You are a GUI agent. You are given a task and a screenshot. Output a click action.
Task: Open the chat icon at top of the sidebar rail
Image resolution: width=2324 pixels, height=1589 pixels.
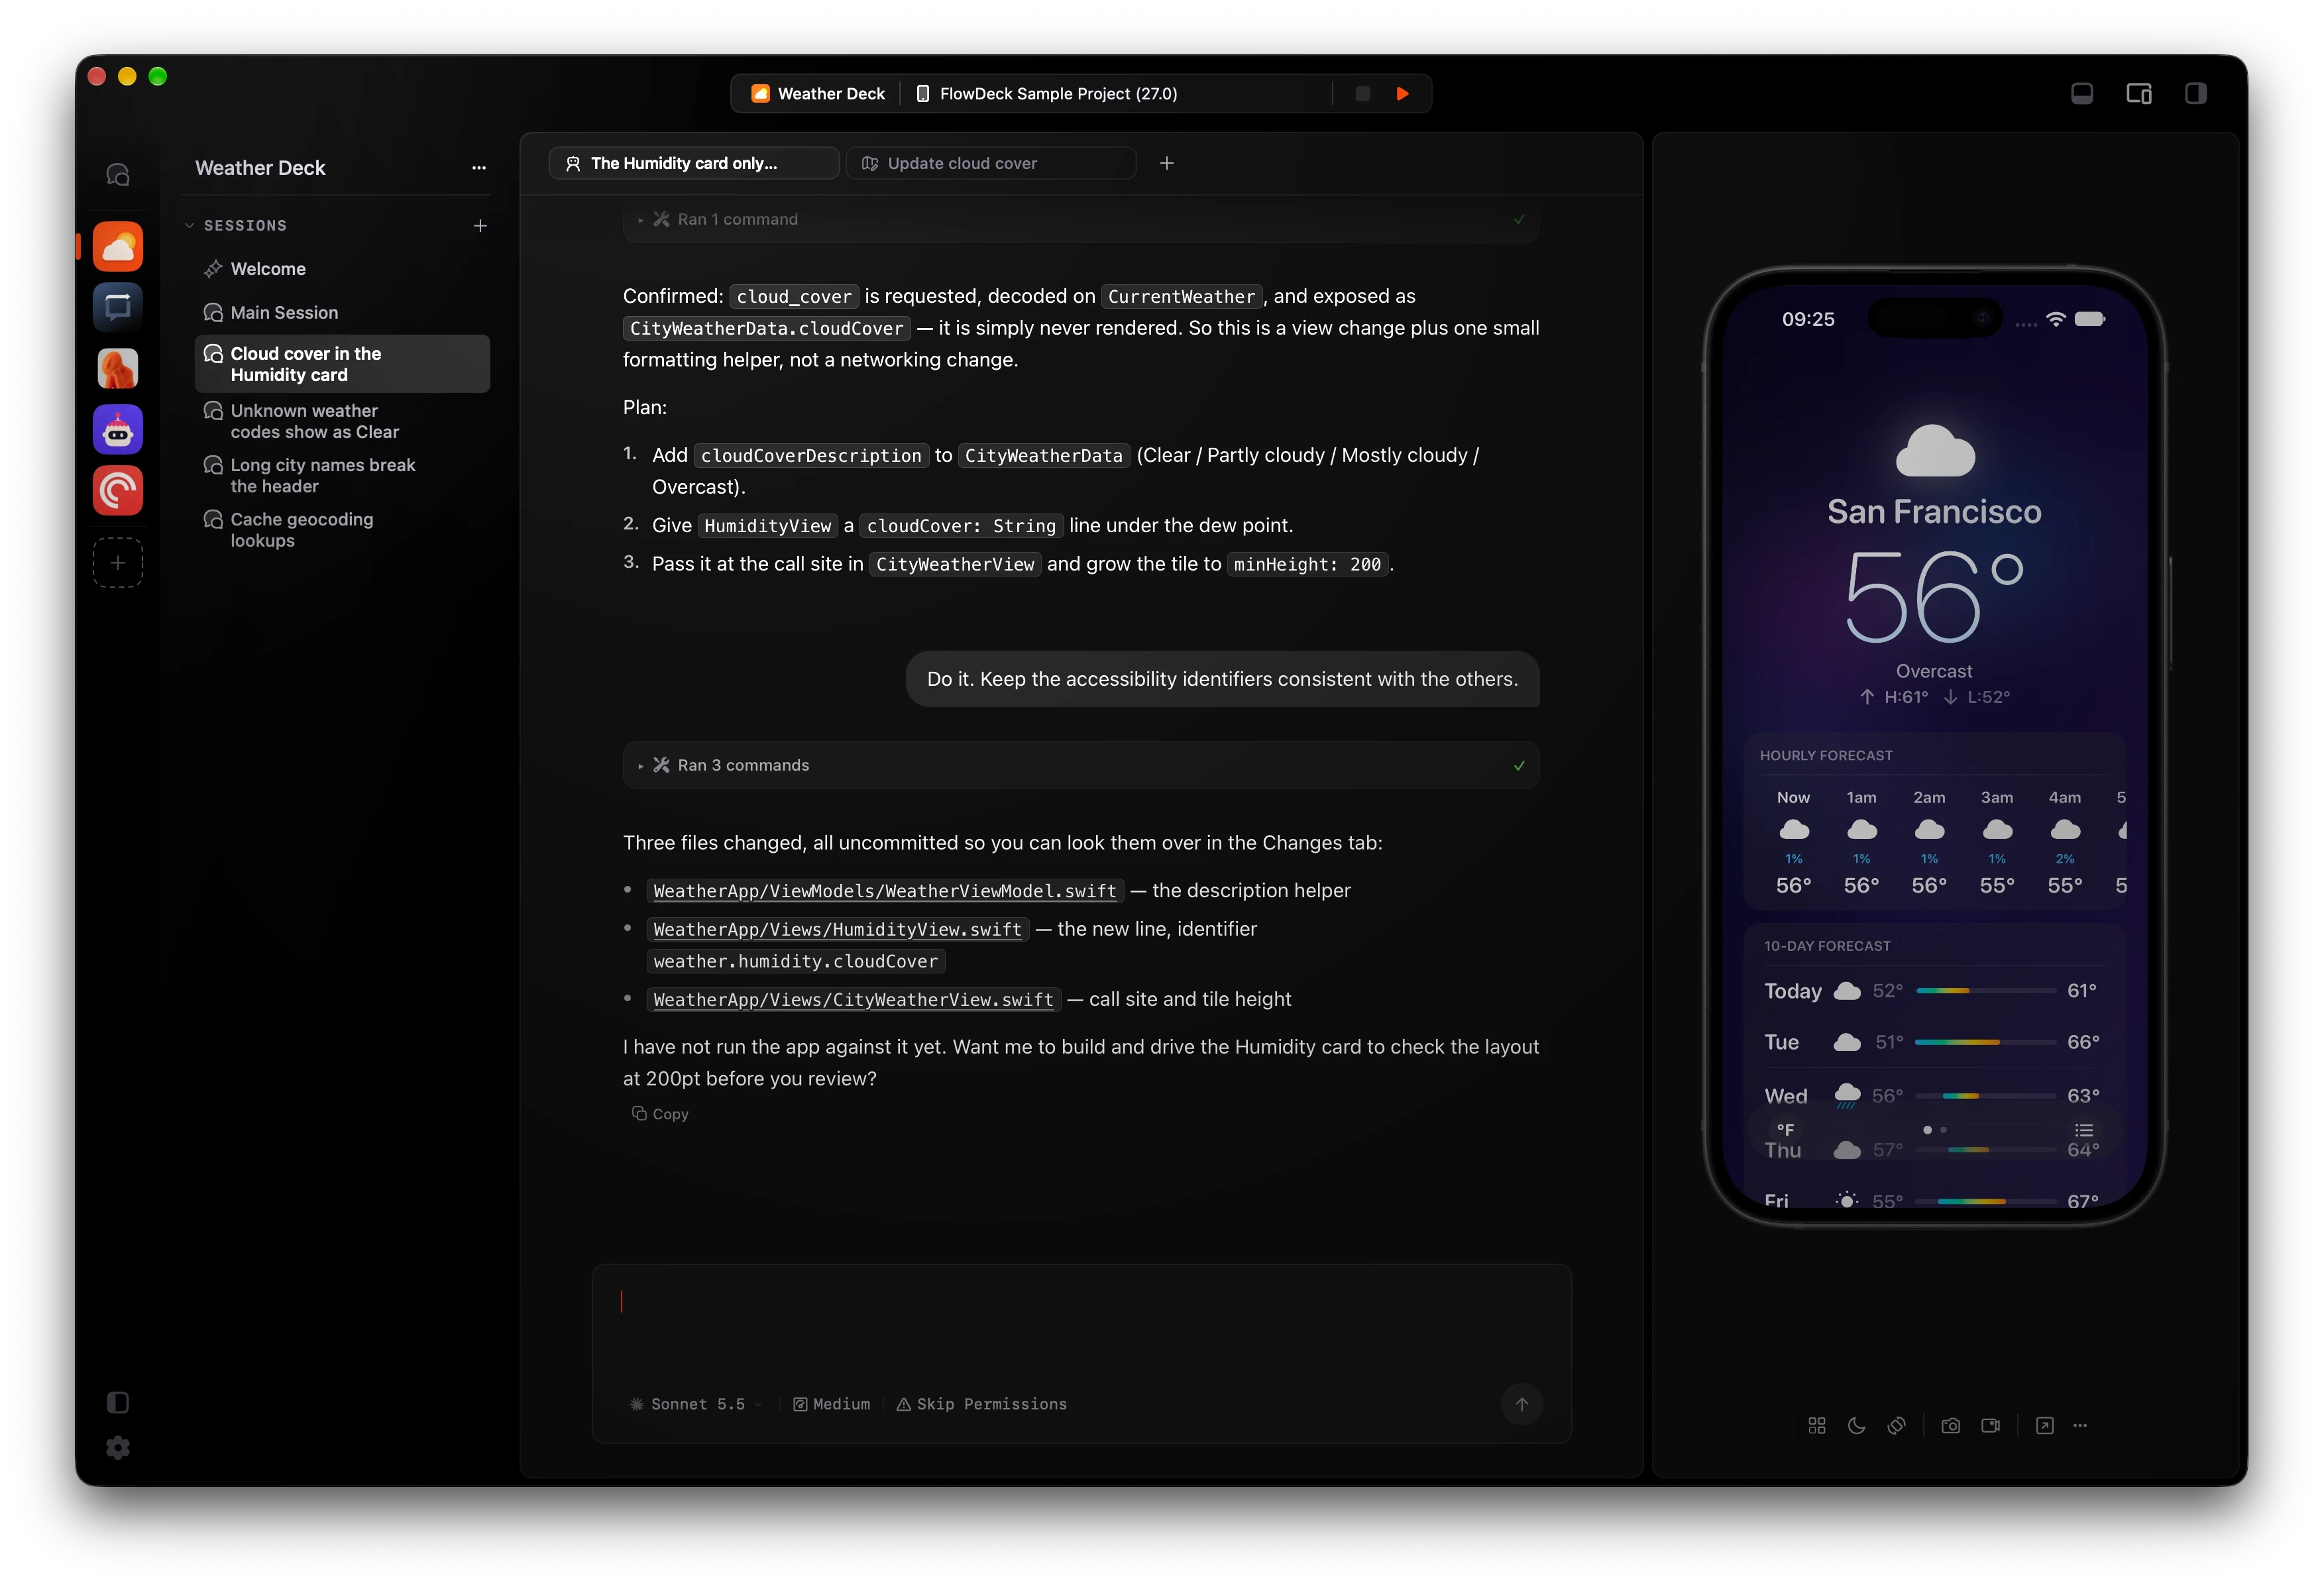point(118,175)
